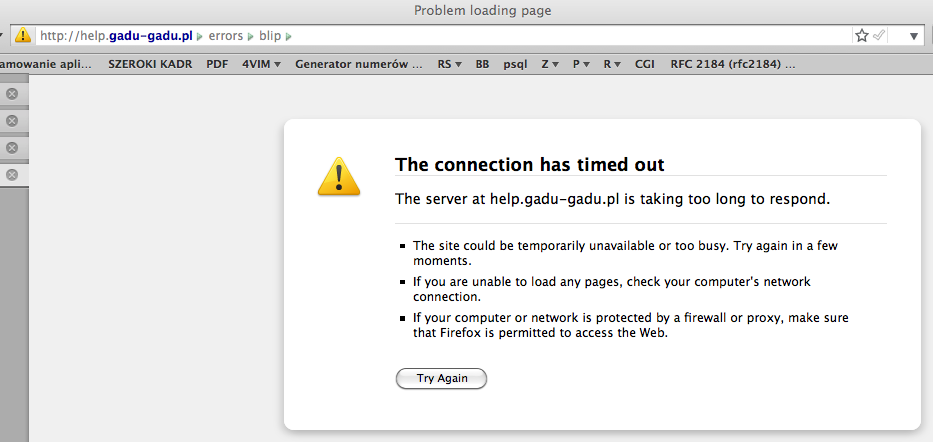
Task: Open the PDF bookmark
Action: 217,64
